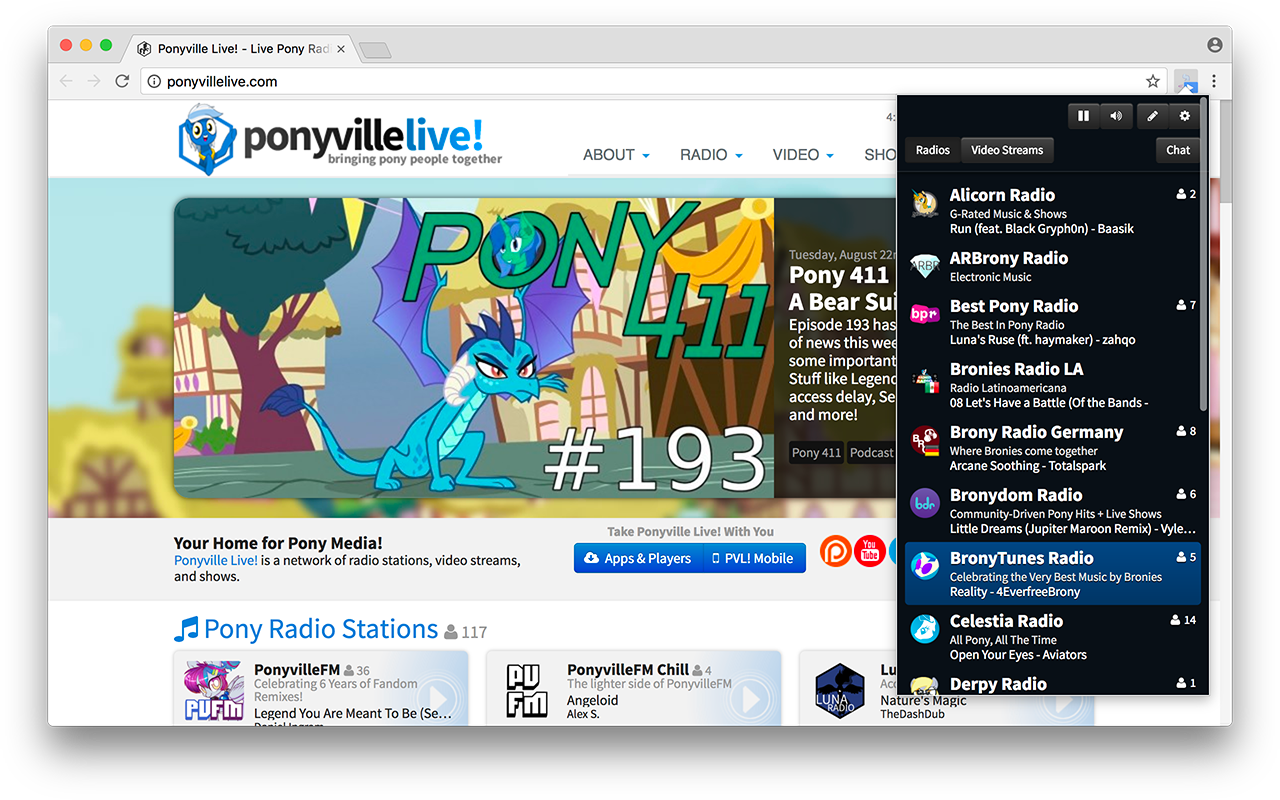Go back in browser

66,81
